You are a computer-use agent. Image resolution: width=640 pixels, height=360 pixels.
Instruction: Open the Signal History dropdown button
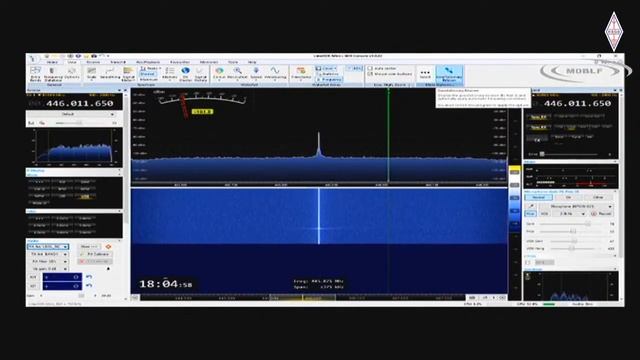click(200, 74)
